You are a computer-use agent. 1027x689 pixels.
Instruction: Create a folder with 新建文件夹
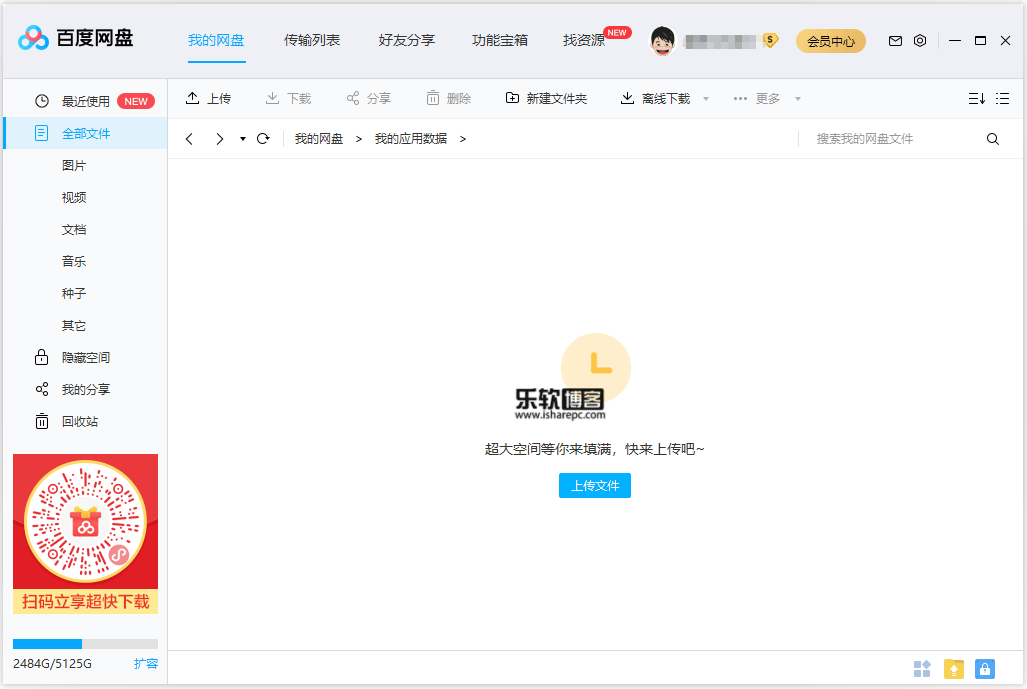546,98
